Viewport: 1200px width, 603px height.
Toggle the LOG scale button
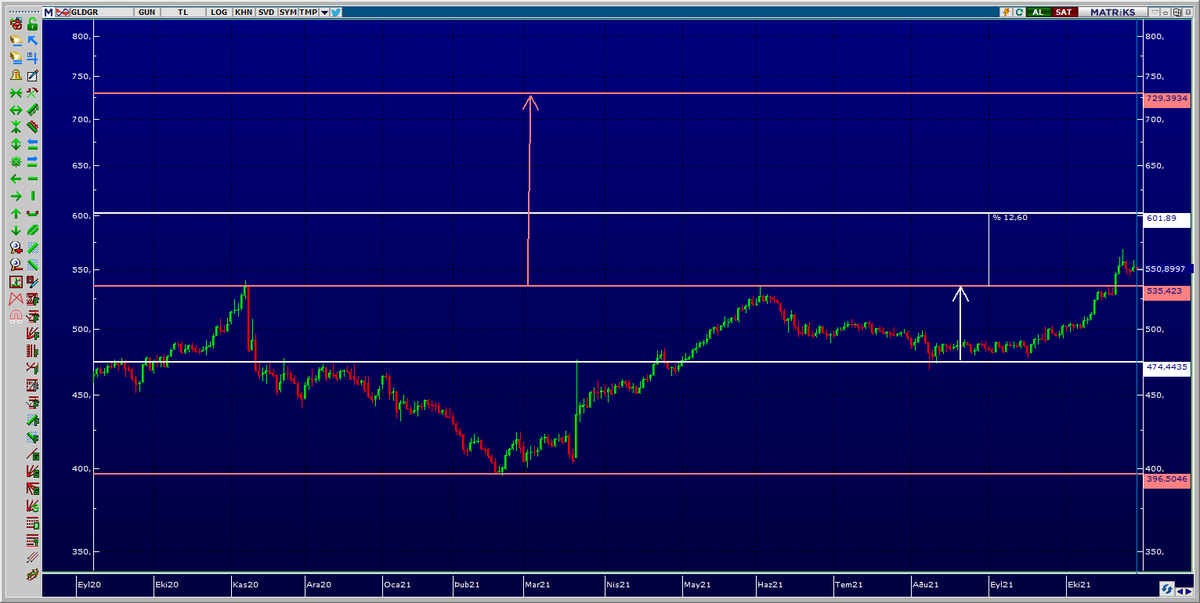click(x=219, y=12)
